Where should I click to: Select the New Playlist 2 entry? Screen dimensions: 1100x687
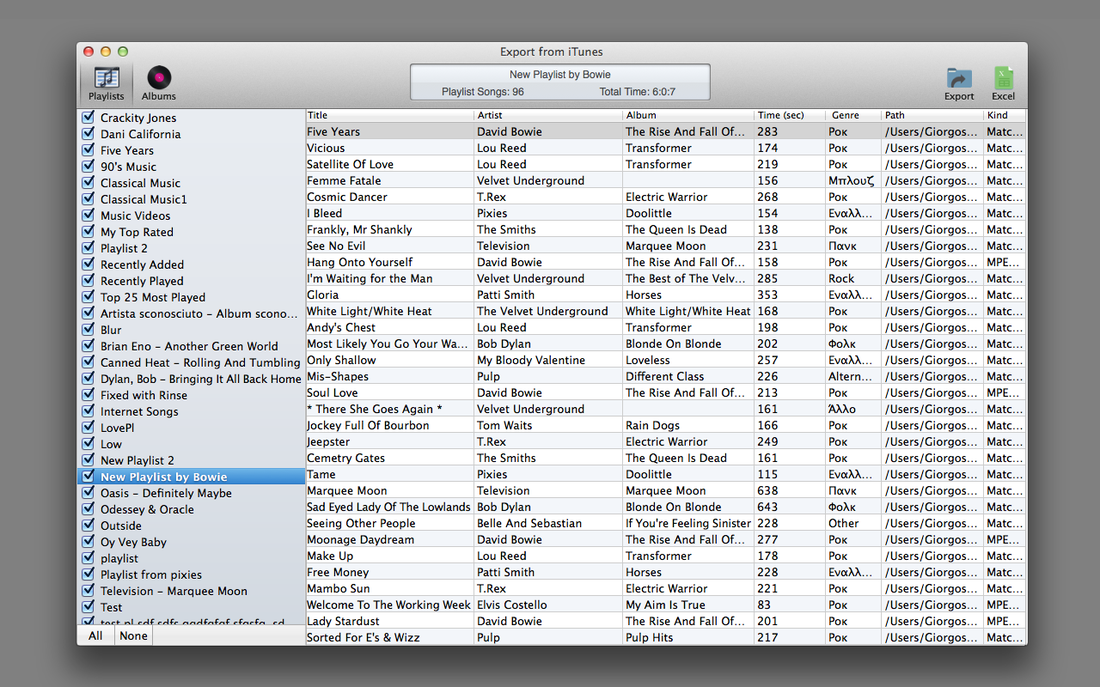point(137,460)
